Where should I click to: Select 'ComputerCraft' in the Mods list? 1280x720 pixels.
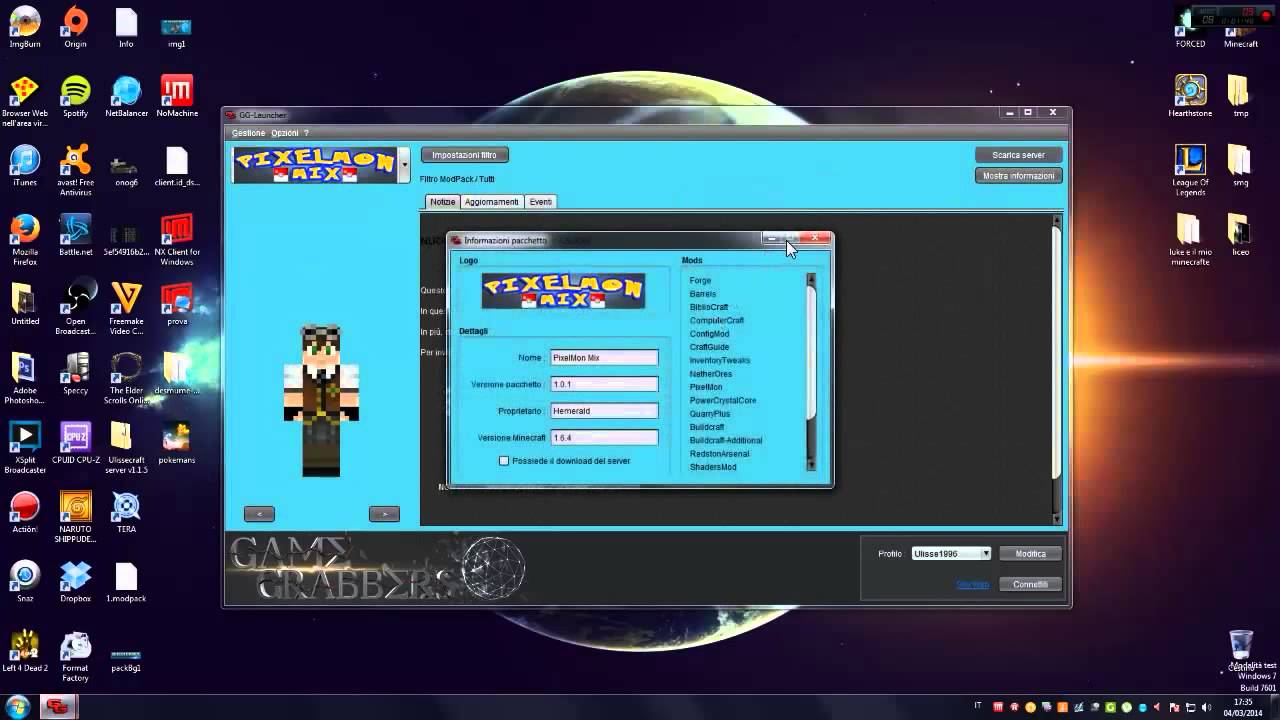(x=717, y=321)
